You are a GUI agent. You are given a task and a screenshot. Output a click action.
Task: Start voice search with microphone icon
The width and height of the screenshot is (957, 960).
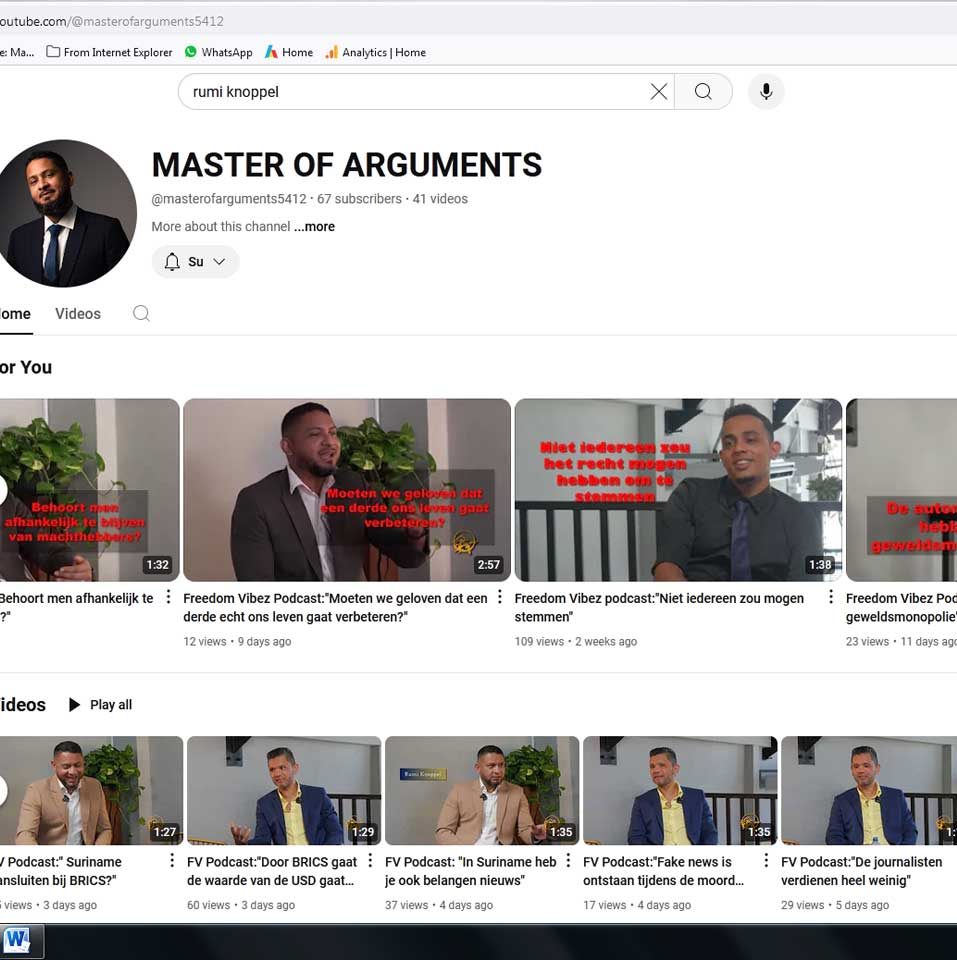pyautogui.click(x=765, y=92)
